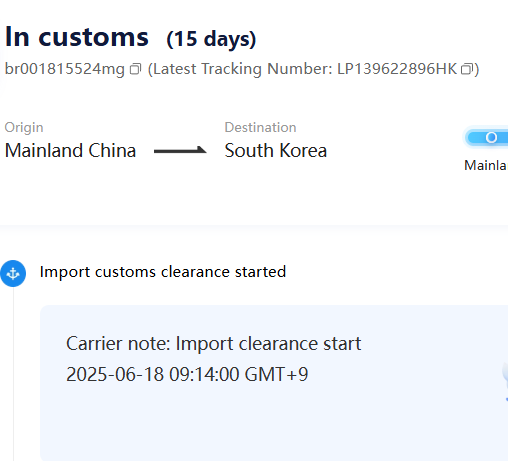Click the Origin label
Image resolution: width=508 pixels, height=461 pixels.
(x=24, y=128)
